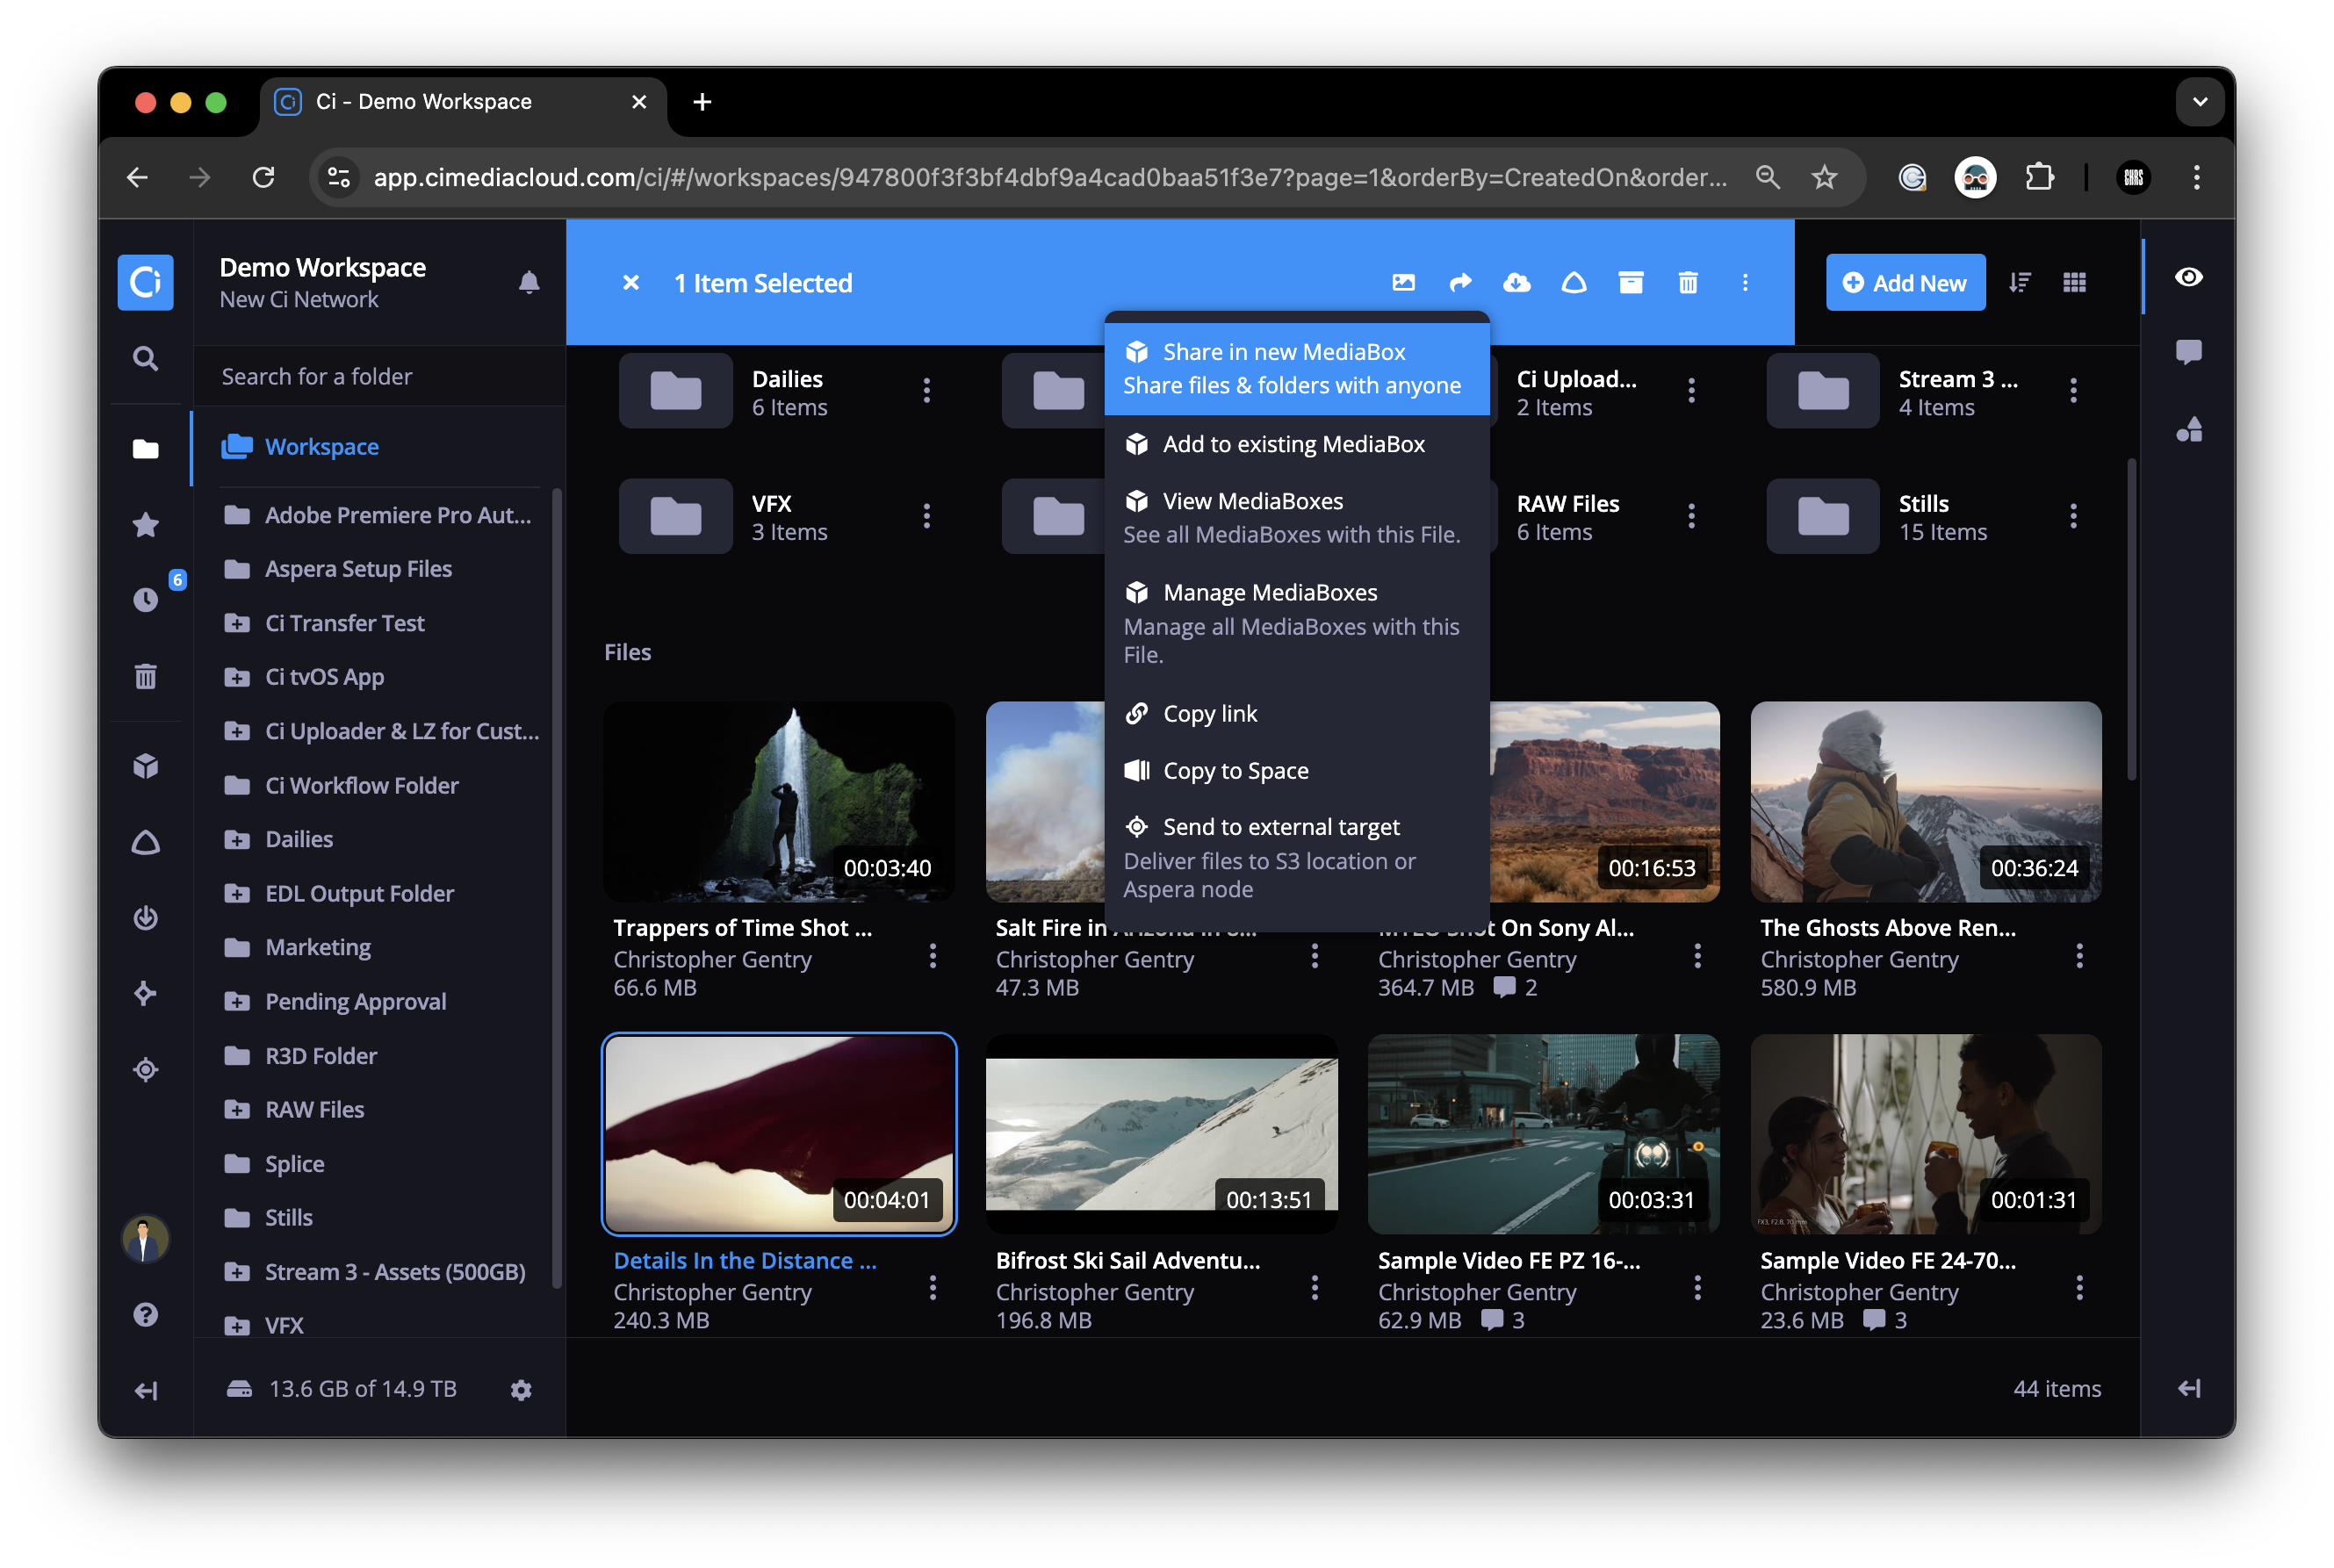Open the search icon in left rail
Image resolution: width=2334 pixels, height=1568 pixels.
pyautogui.click(x=146, y=359)
